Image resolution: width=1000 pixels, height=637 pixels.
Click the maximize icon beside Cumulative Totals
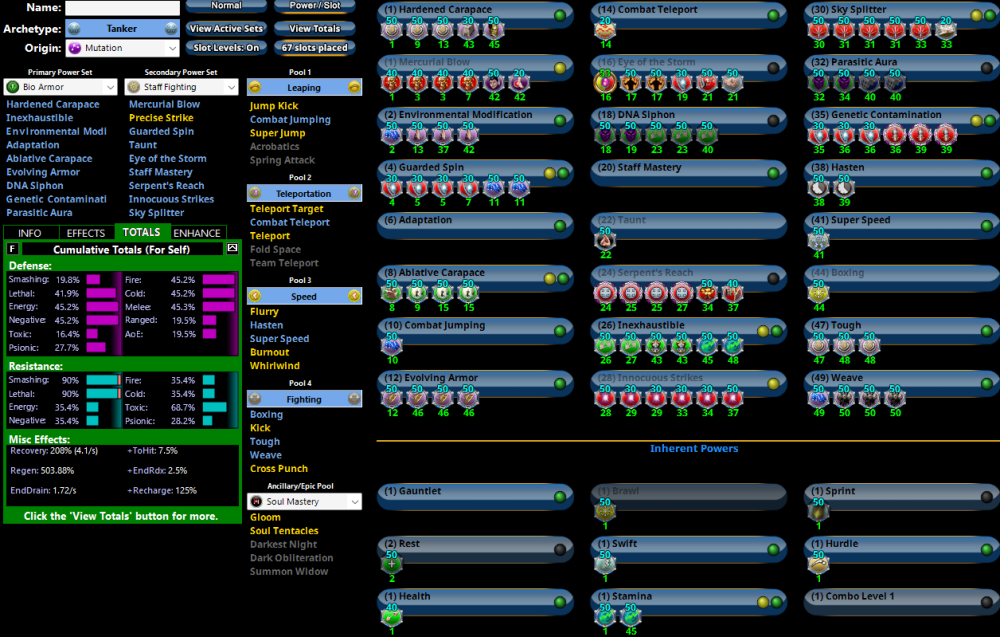pyautogui.click(x=233, y=248)
